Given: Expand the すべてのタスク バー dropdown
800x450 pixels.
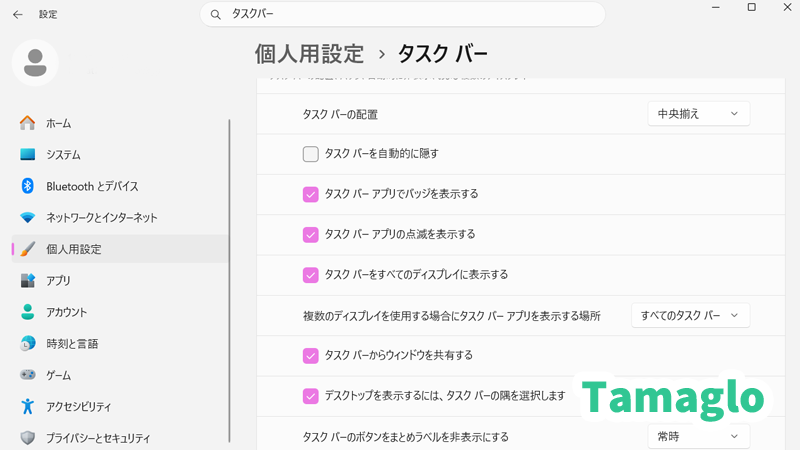Looking at the screenshot, I should (x=690, y=315).
